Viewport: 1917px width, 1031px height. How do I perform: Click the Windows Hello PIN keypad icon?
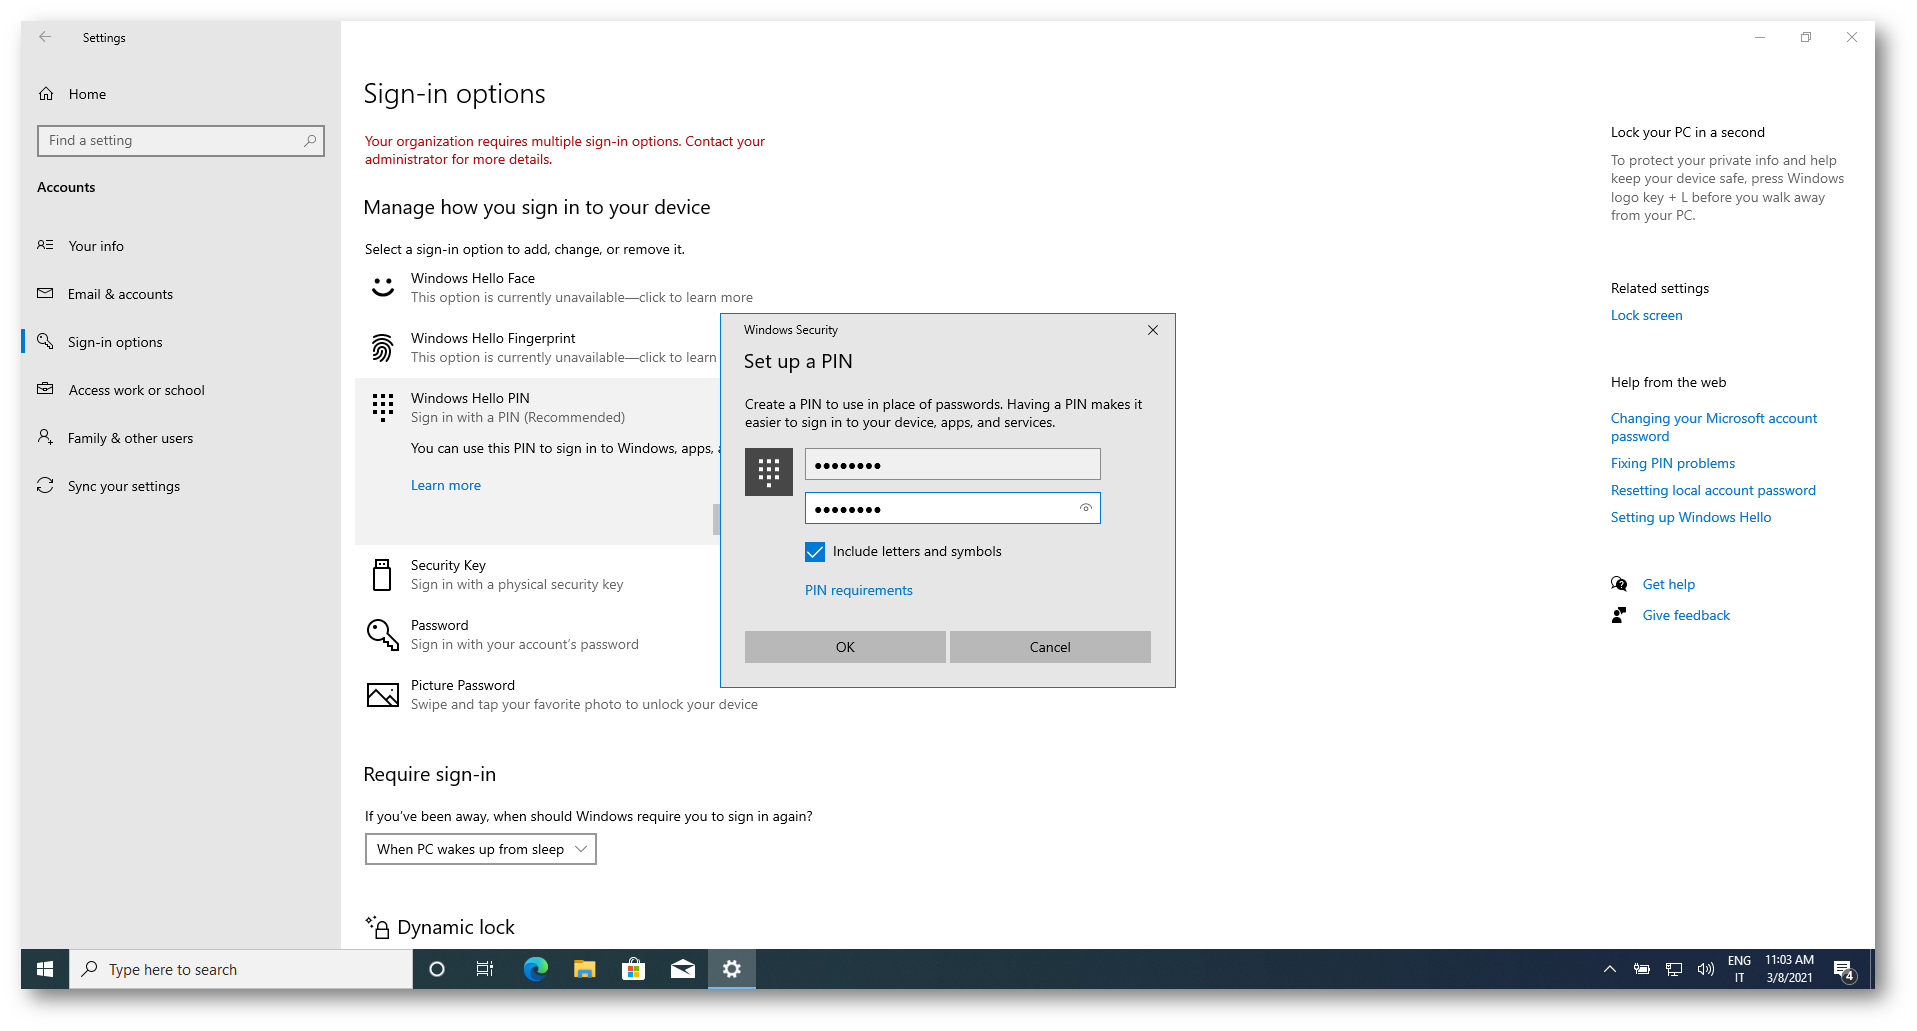point(383,407)
